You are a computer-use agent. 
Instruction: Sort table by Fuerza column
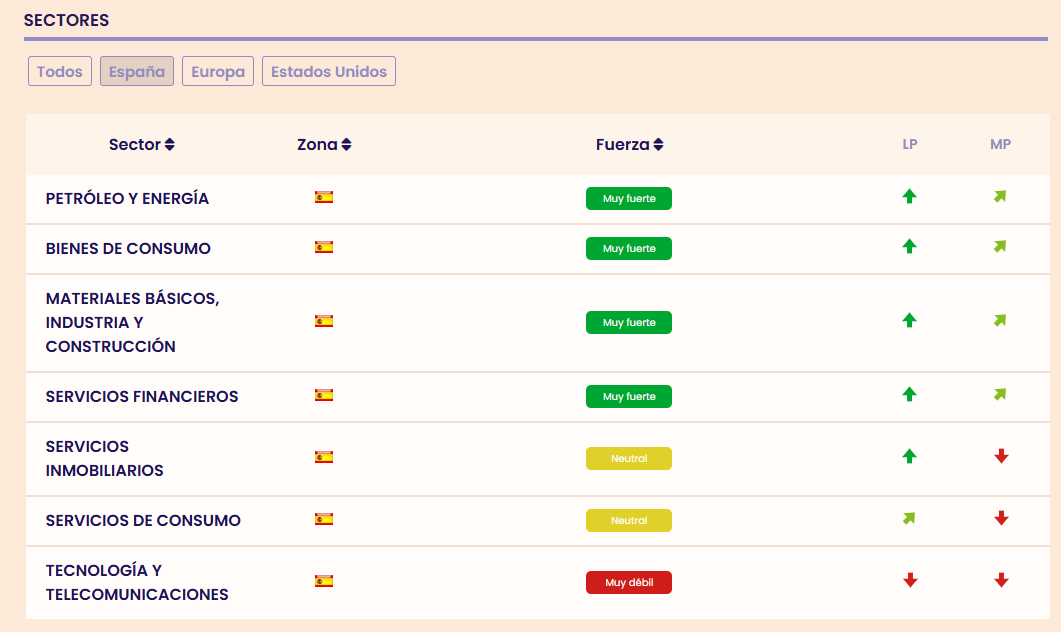(x=629, y=144)
